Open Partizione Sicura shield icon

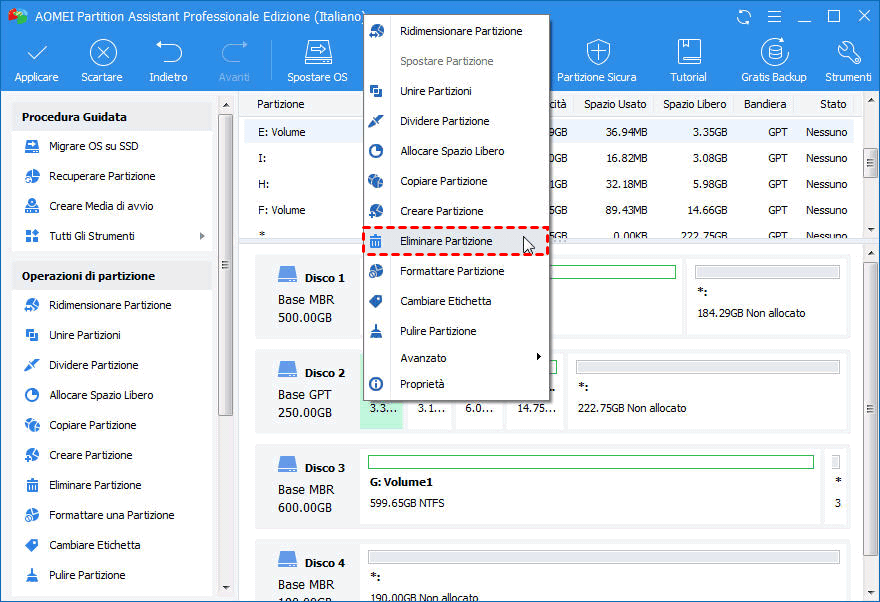(x=598, y=52)
